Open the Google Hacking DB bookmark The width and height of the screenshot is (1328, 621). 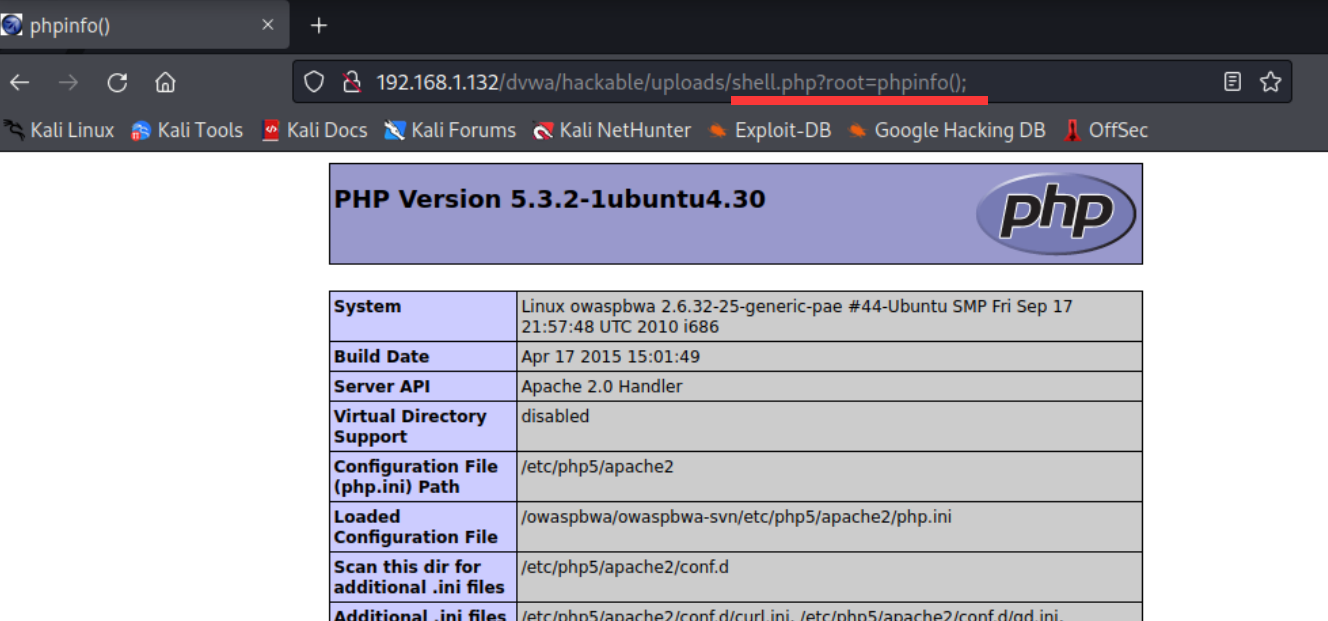pyautogui.click(x=947, y=130)
